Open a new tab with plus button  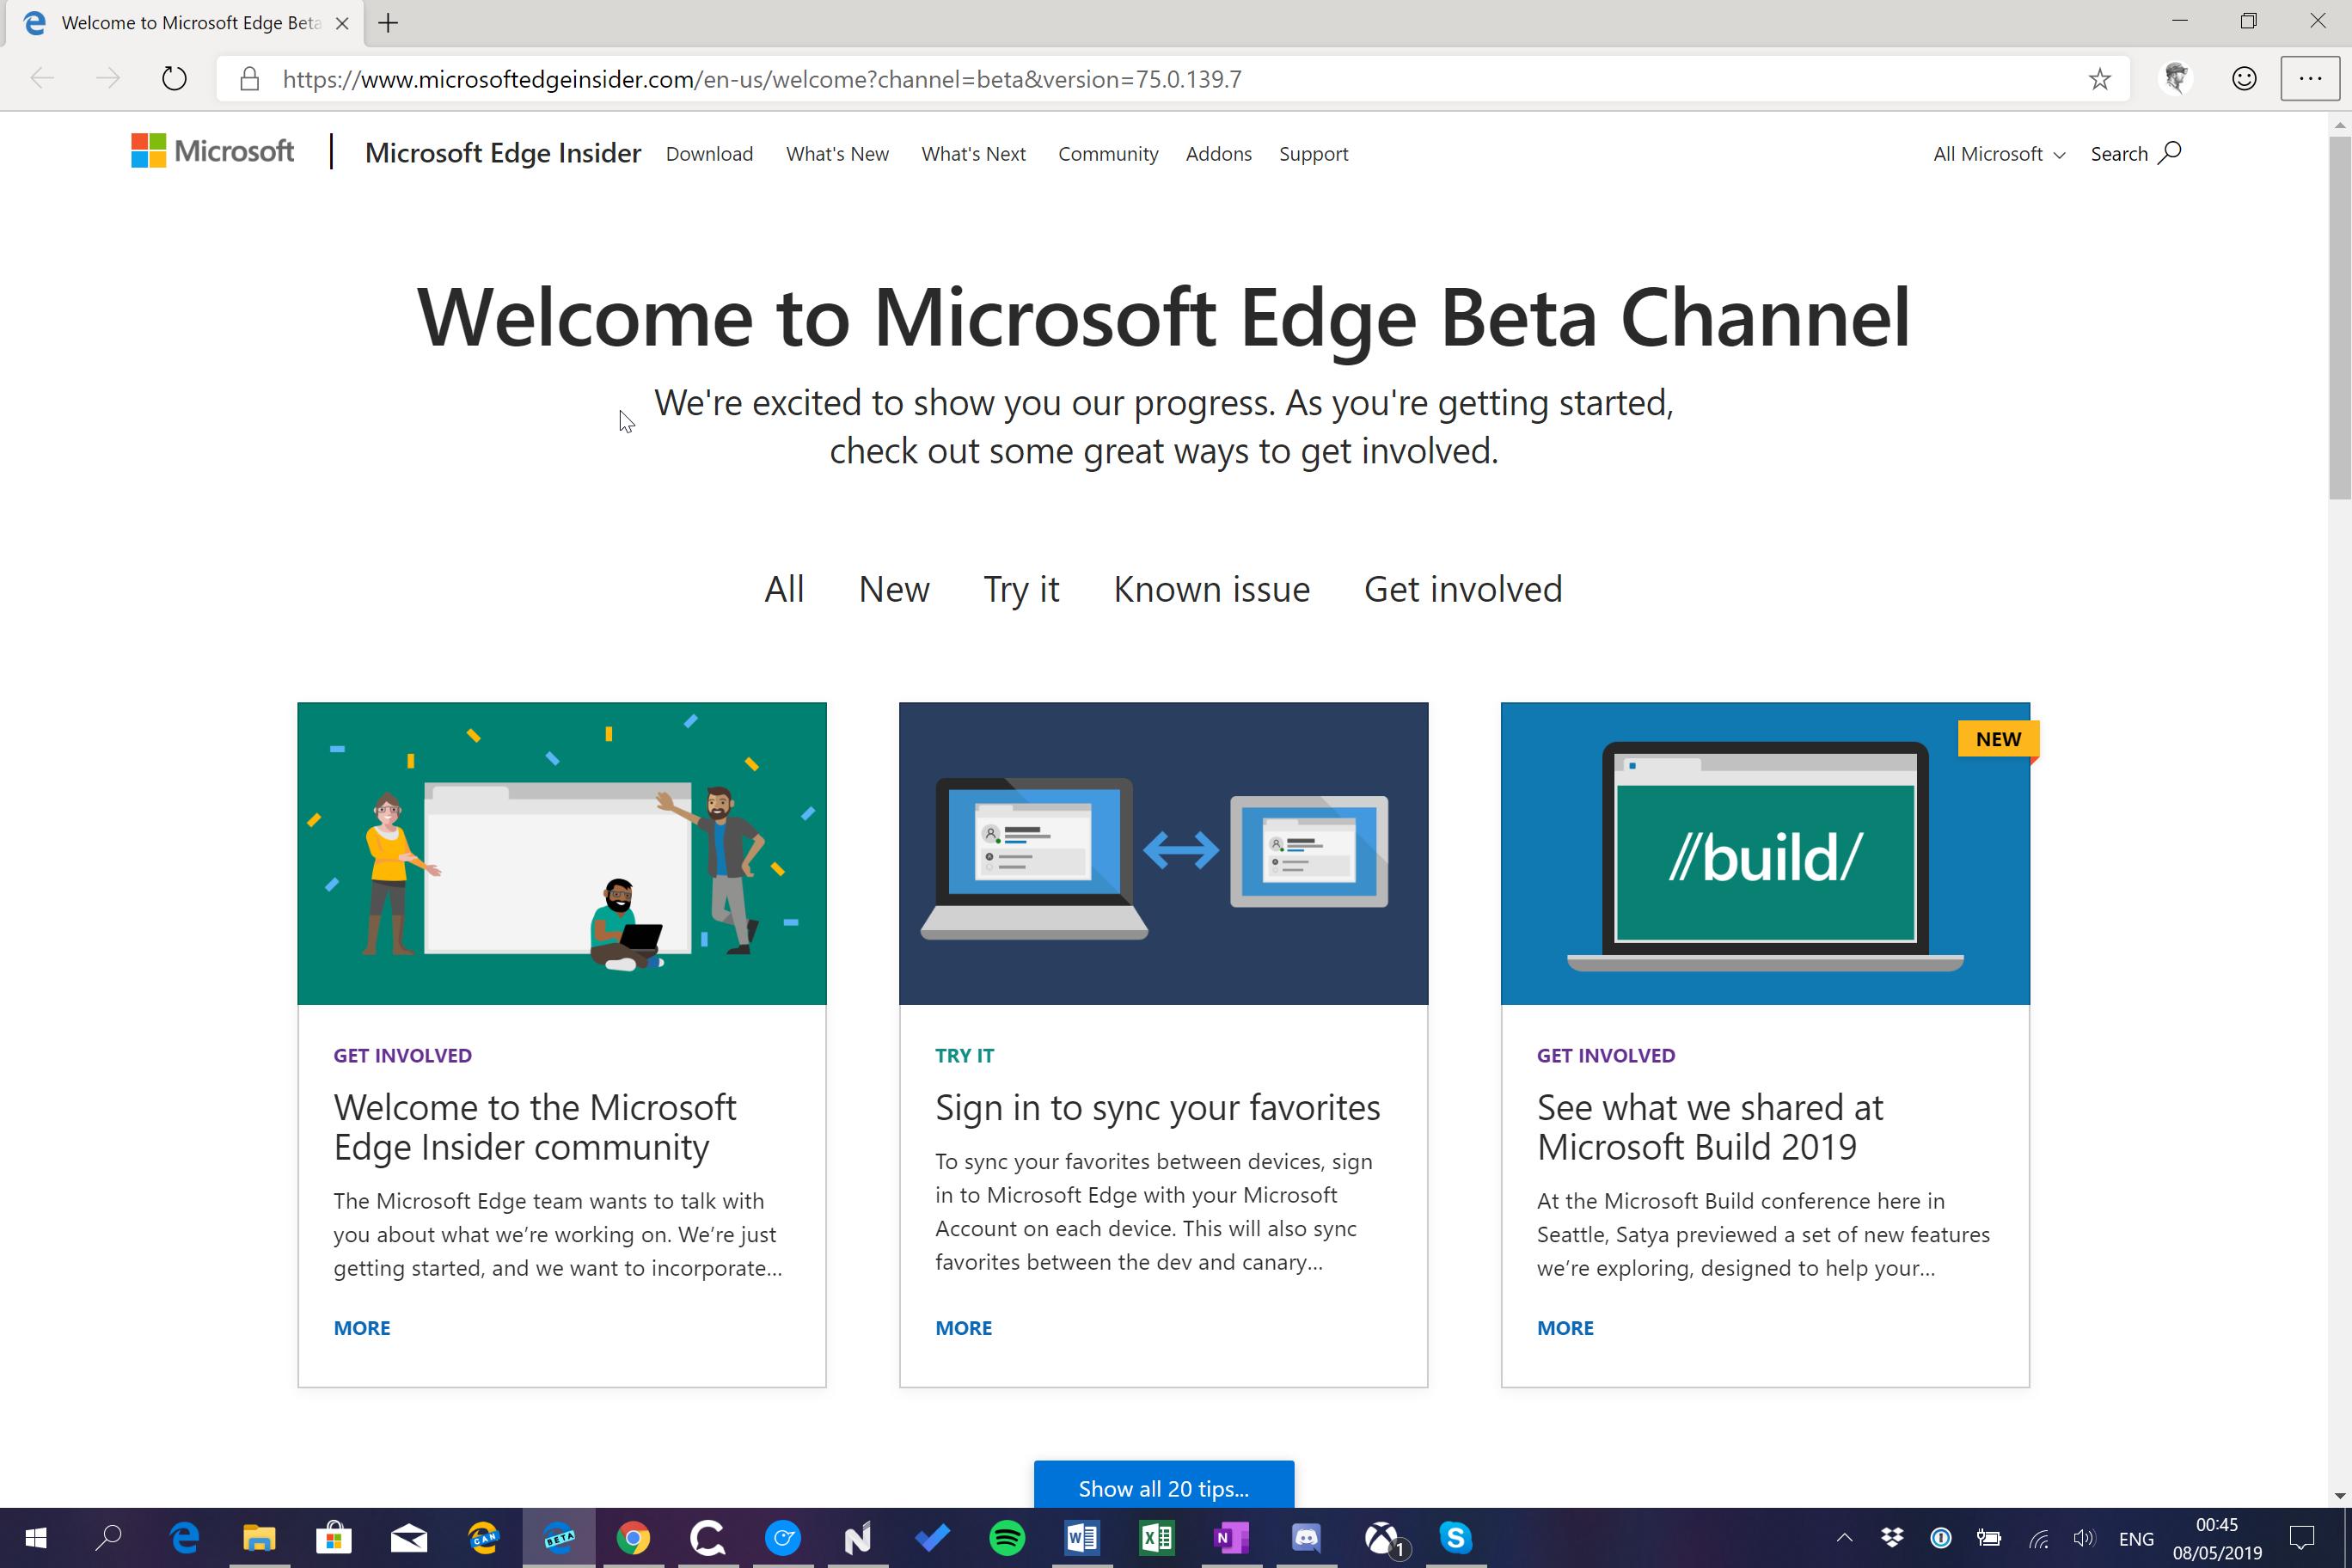coord(388,23)
